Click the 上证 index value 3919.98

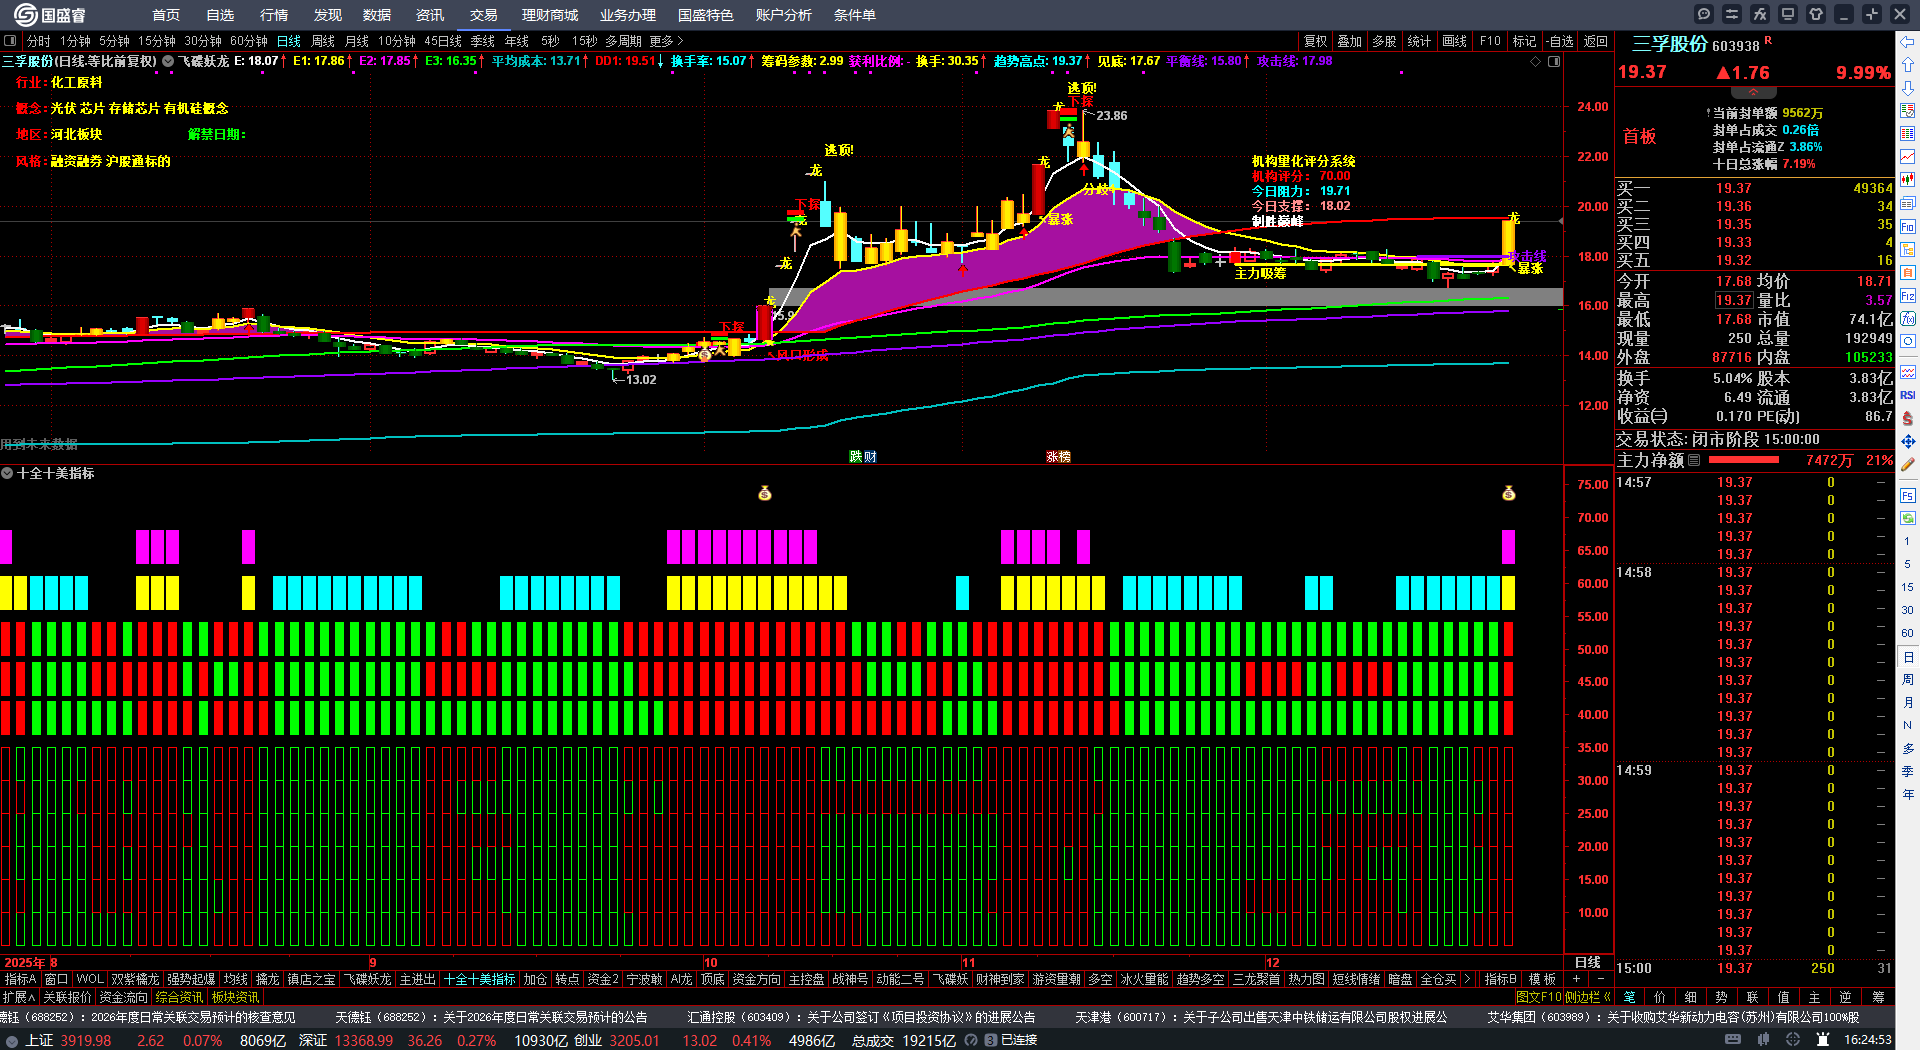(x=86, y=1040)
